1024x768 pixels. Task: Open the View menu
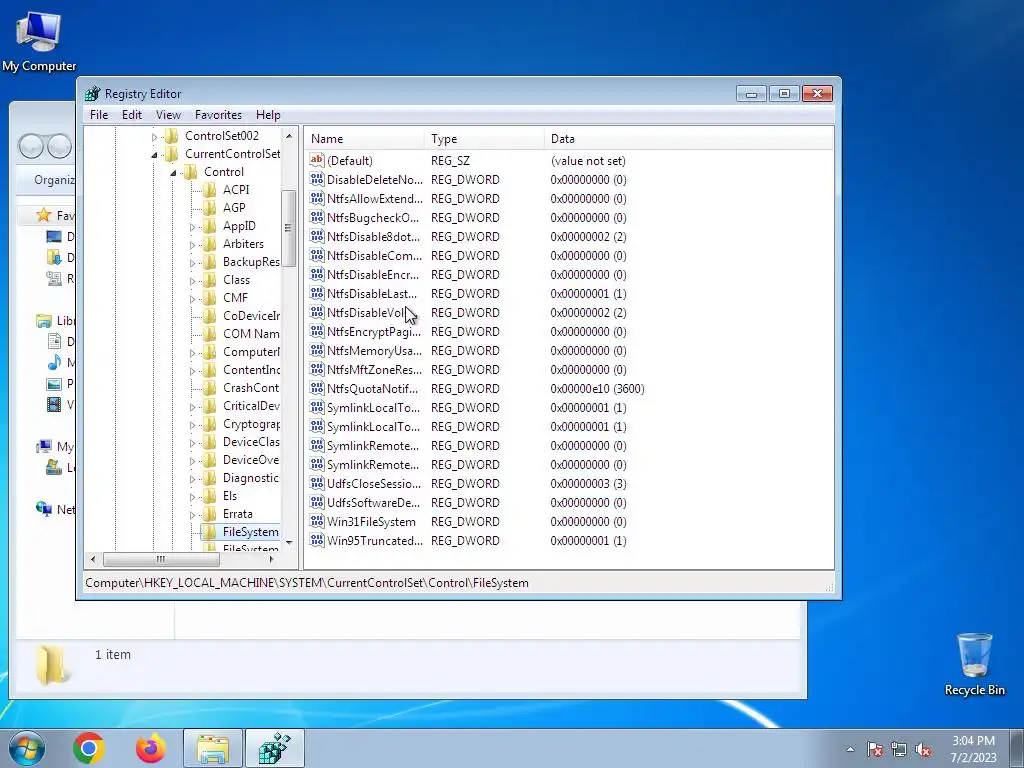pos(168,115)
